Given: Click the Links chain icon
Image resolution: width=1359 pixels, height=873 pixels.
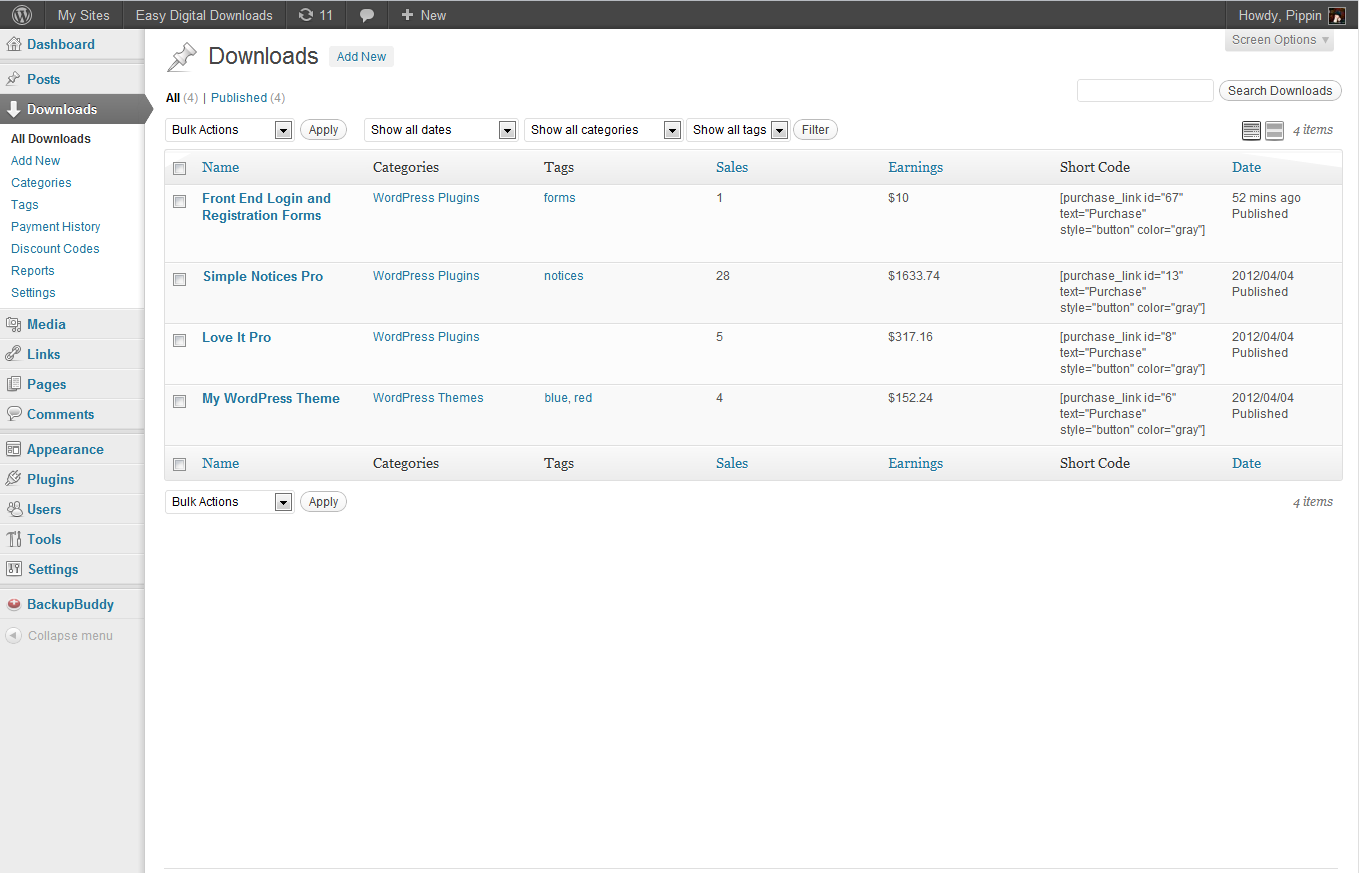Looking at the screenshot, I should 13,354.
